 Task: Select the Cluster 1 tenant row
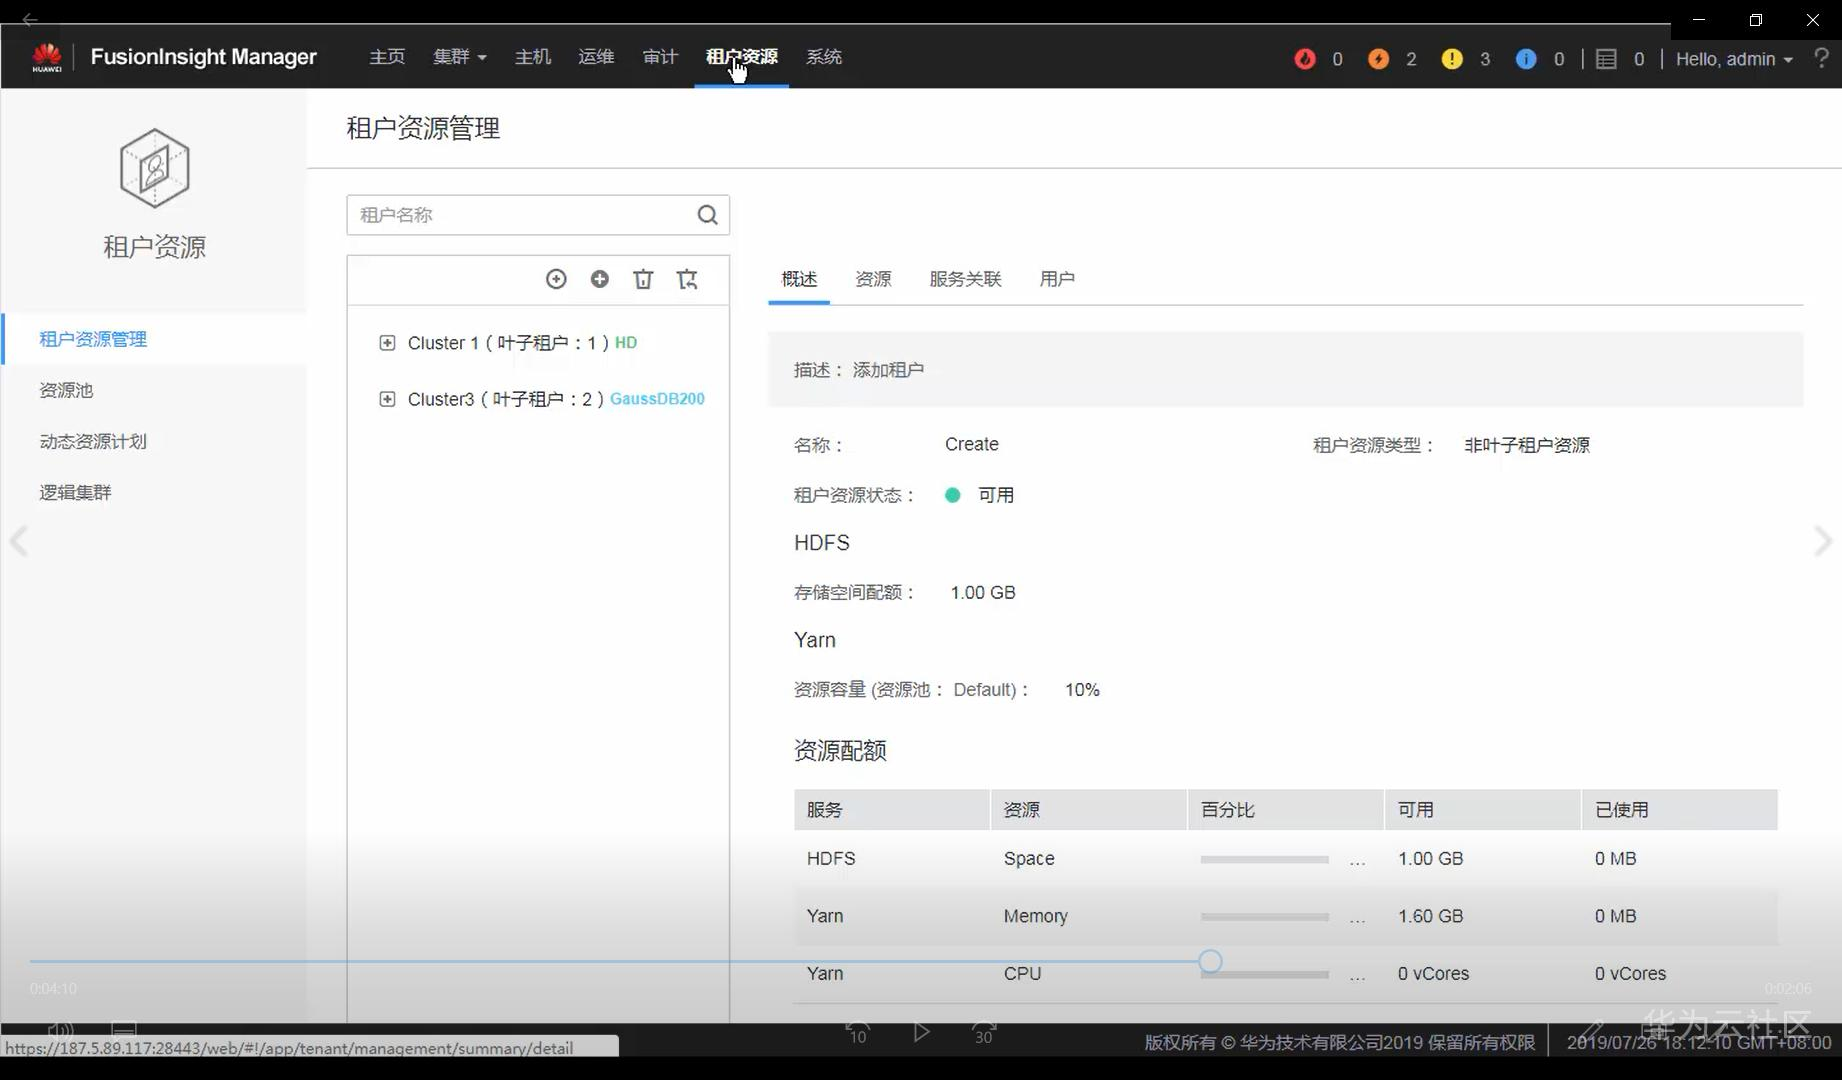tap(522, 343)
